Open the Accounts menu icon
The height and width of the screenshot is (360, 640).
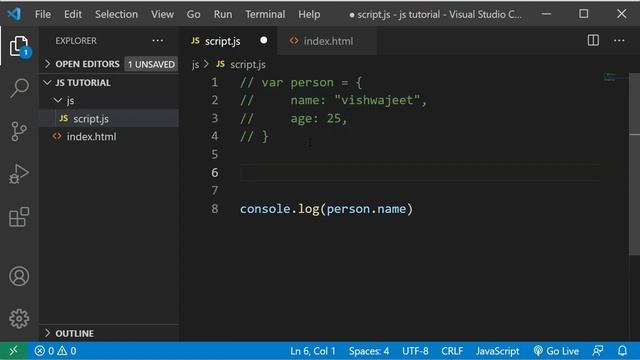point(19,276)
